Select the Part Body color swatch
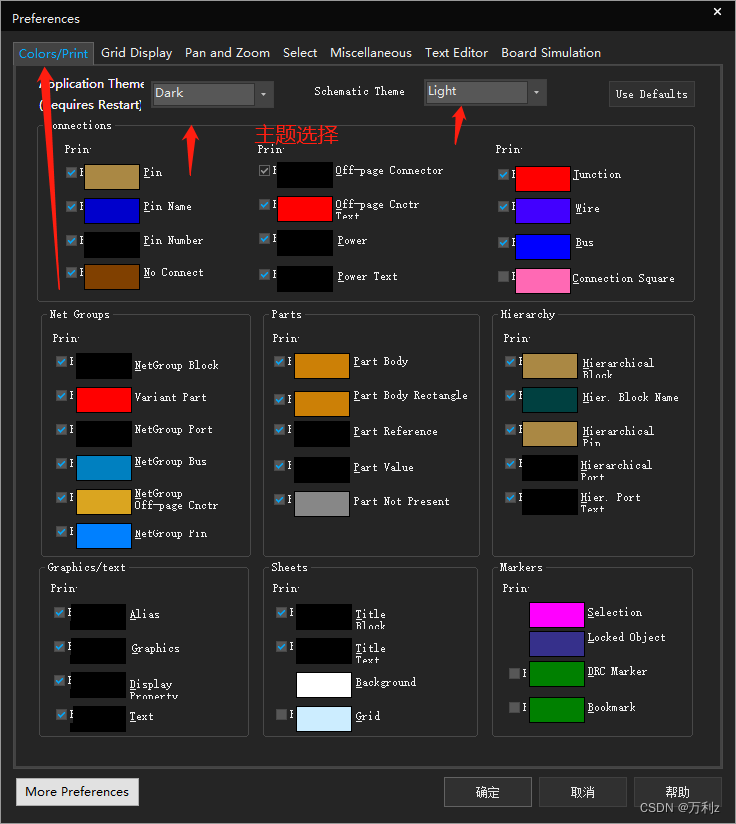This screenshot has width=736, height=824. click(x=321, y=365)
